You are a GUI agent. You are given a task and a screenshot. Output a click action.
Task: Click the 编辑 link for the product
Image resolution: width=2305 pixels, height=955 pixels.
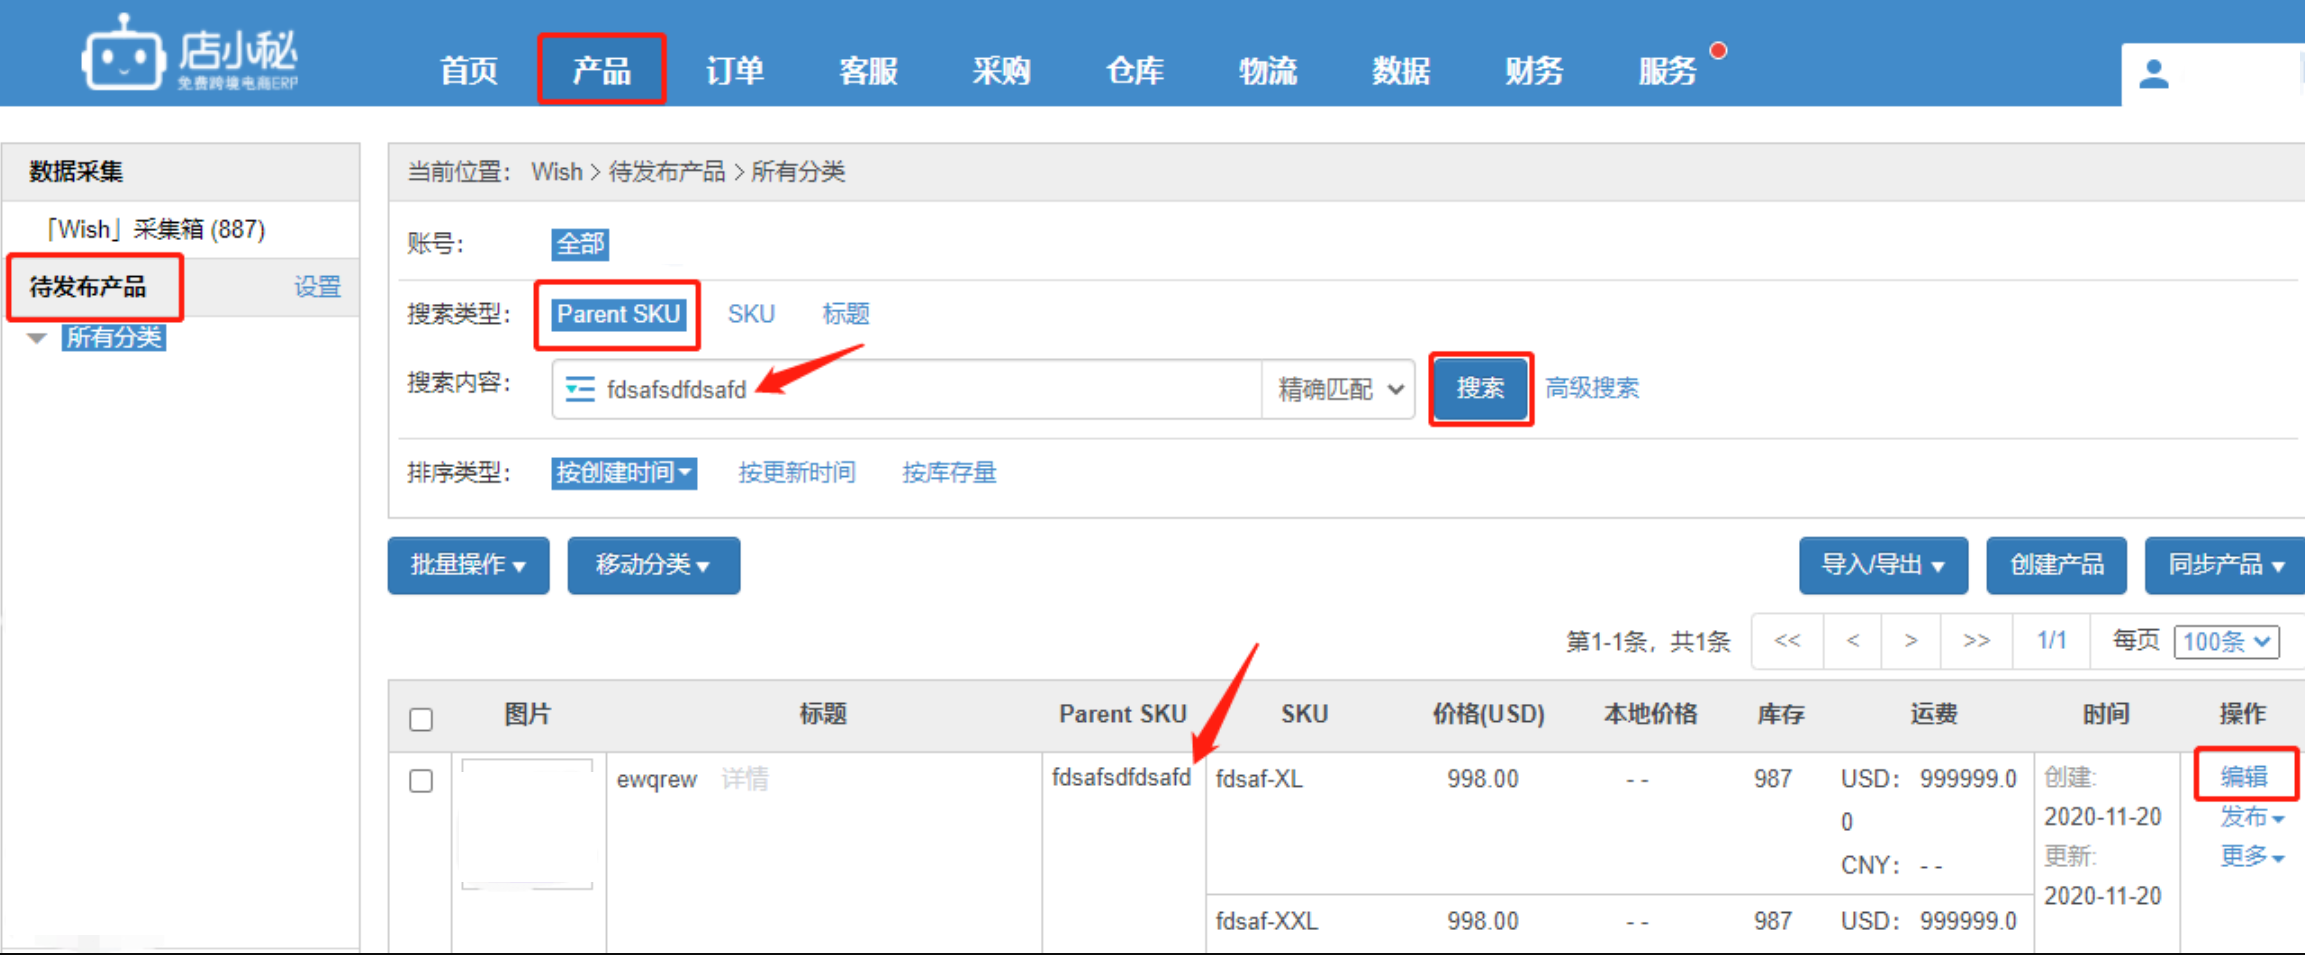[2244, 776]
